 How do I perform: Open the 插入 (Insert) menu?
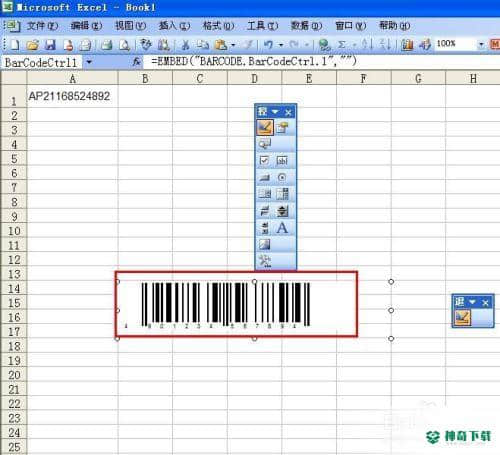tap(174, 26)
